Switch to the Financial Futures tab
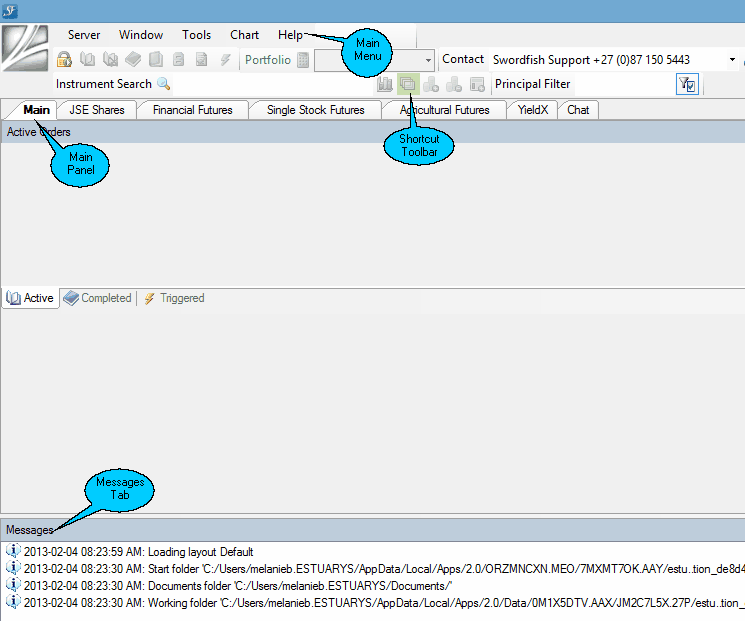The height and width of the screenshot is (621, 745). click(x=192, y=110)
